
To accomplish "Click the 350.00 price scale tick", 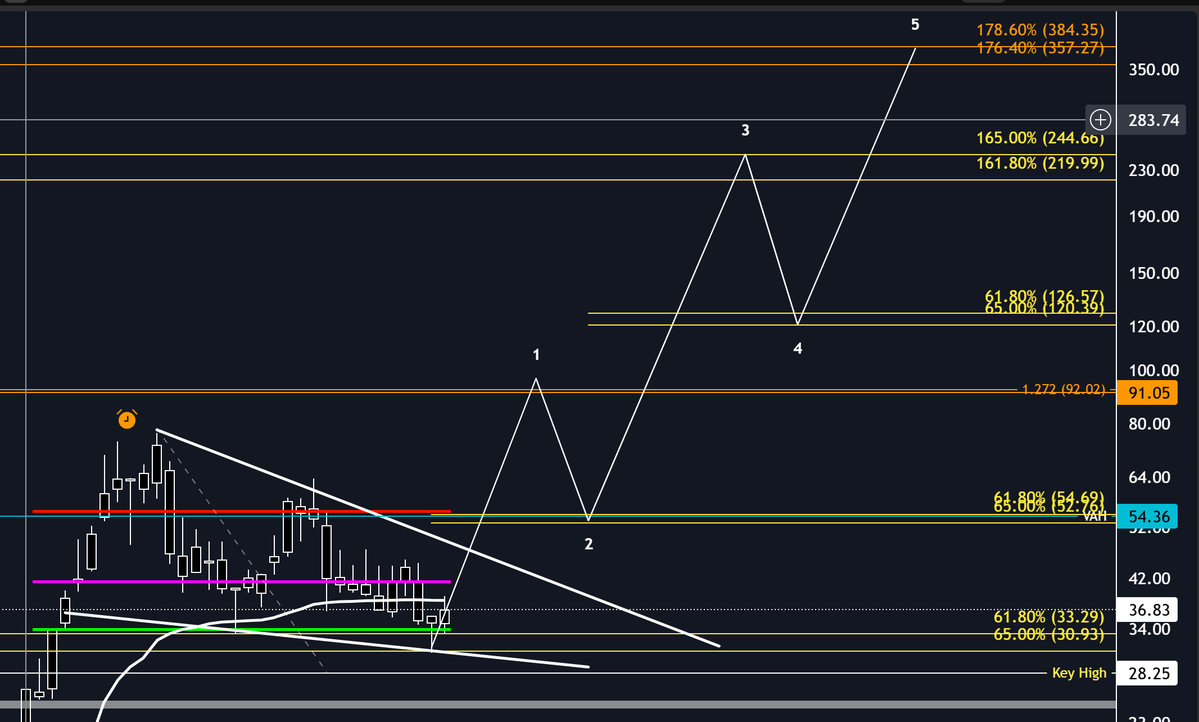I will pos(1153,70).
